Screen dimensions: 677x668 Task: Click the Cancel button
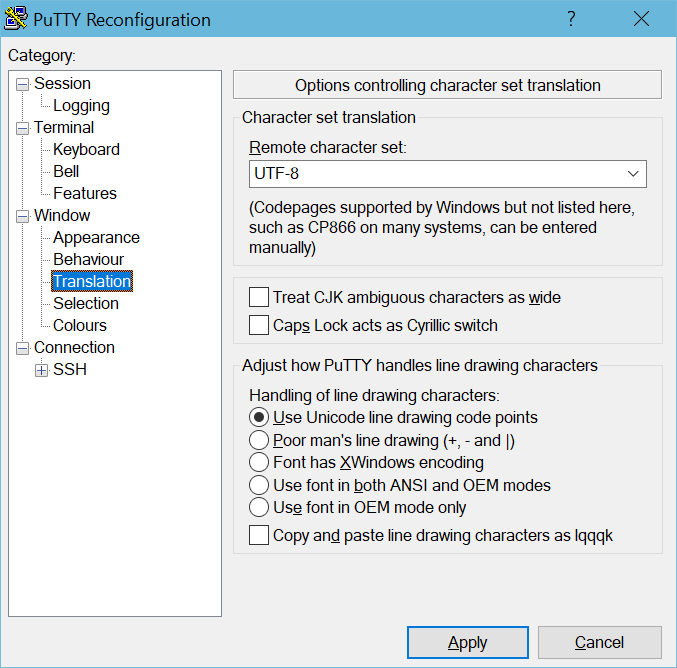(x=599, y=643)
